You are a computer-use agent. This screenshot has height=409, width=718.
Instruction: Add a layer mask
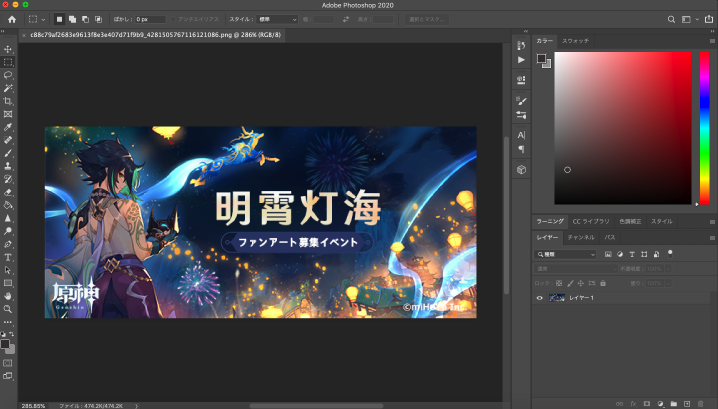[647, 404]
